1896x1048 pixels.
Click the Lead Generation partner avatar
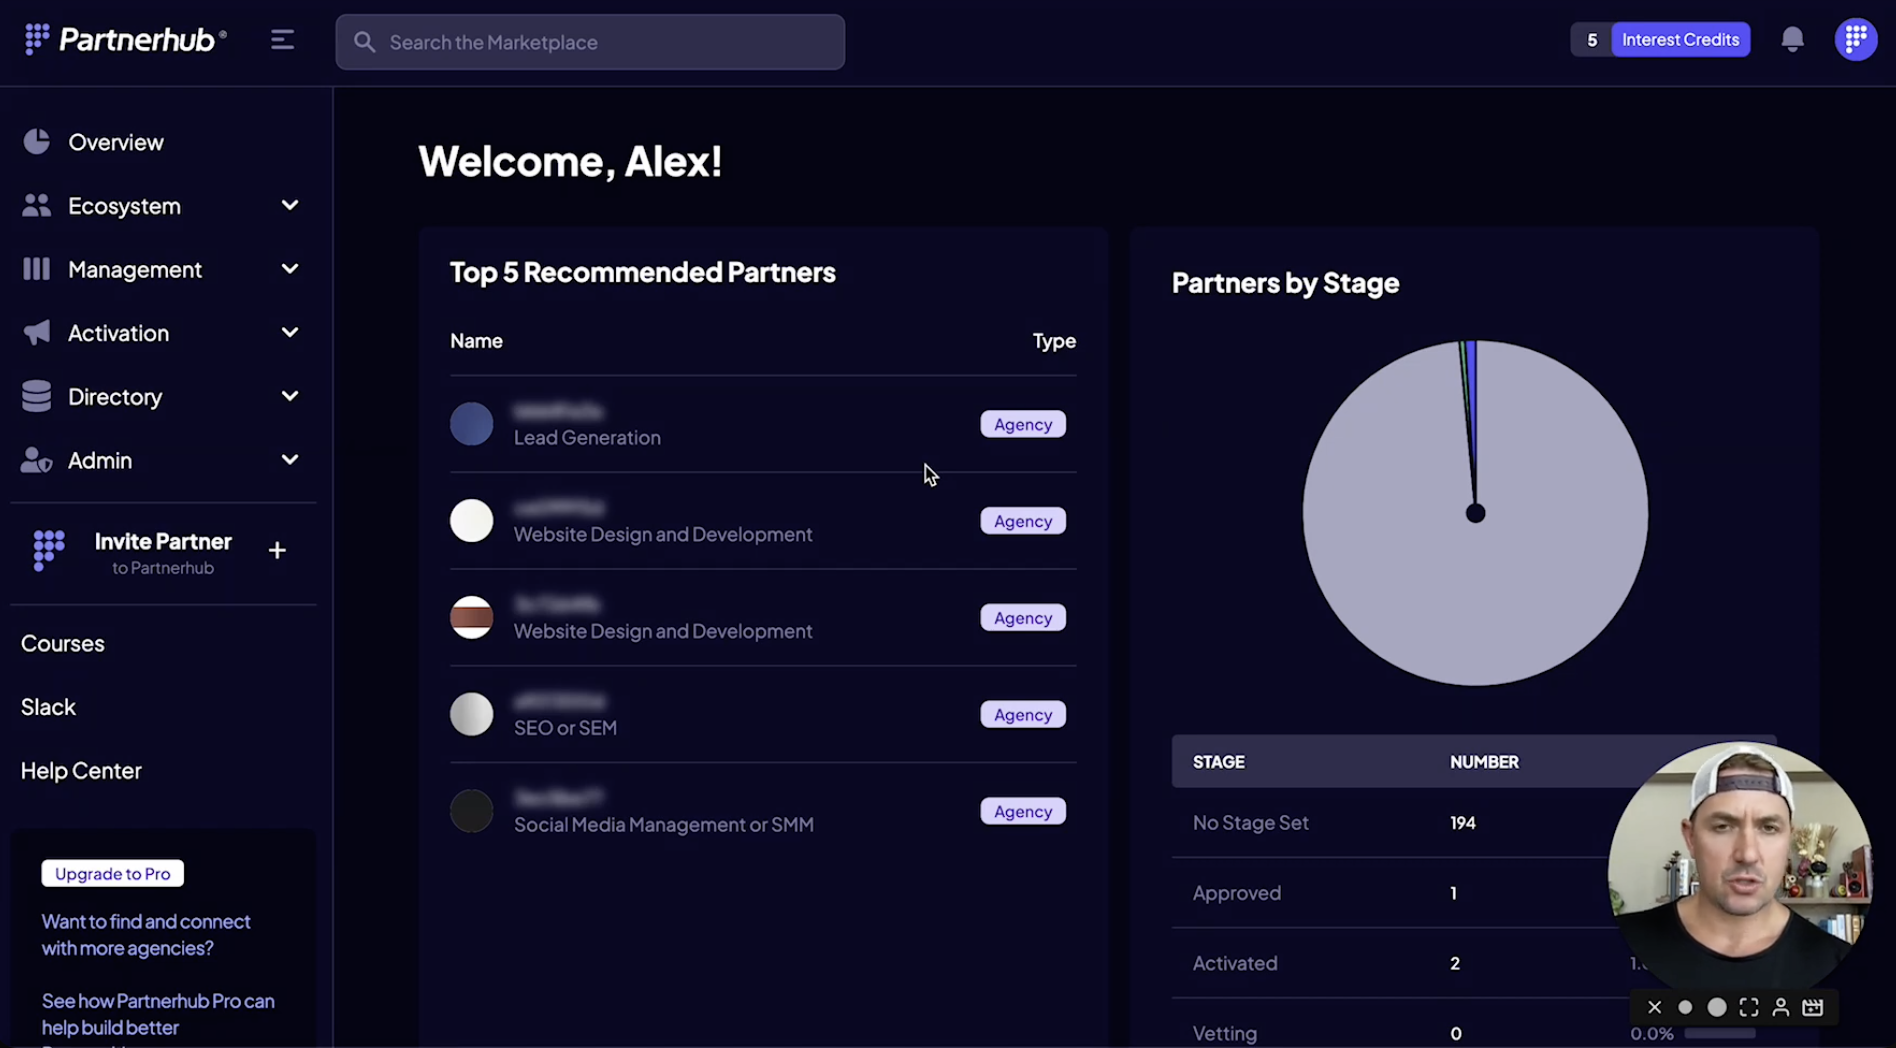pos(471,424)
